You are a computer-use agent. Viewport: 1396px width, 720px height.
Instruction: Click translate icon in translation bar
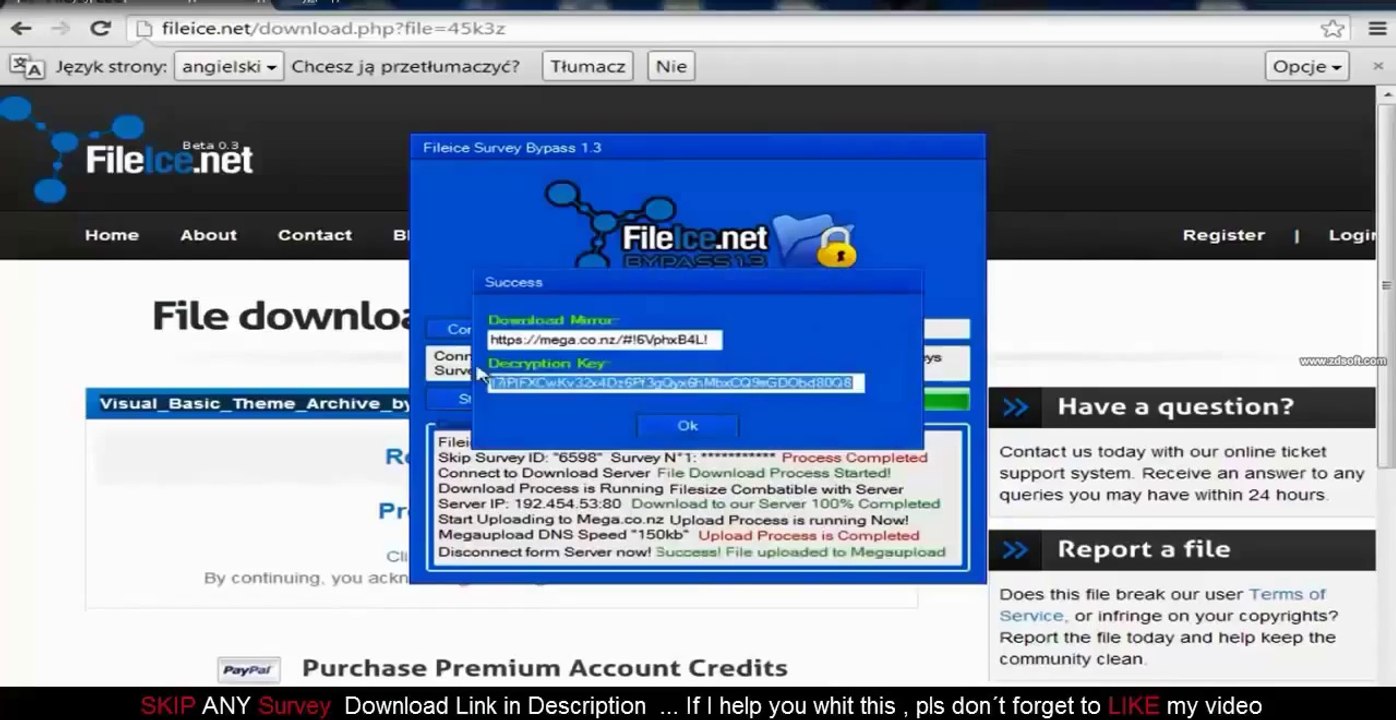coord(26,67)
